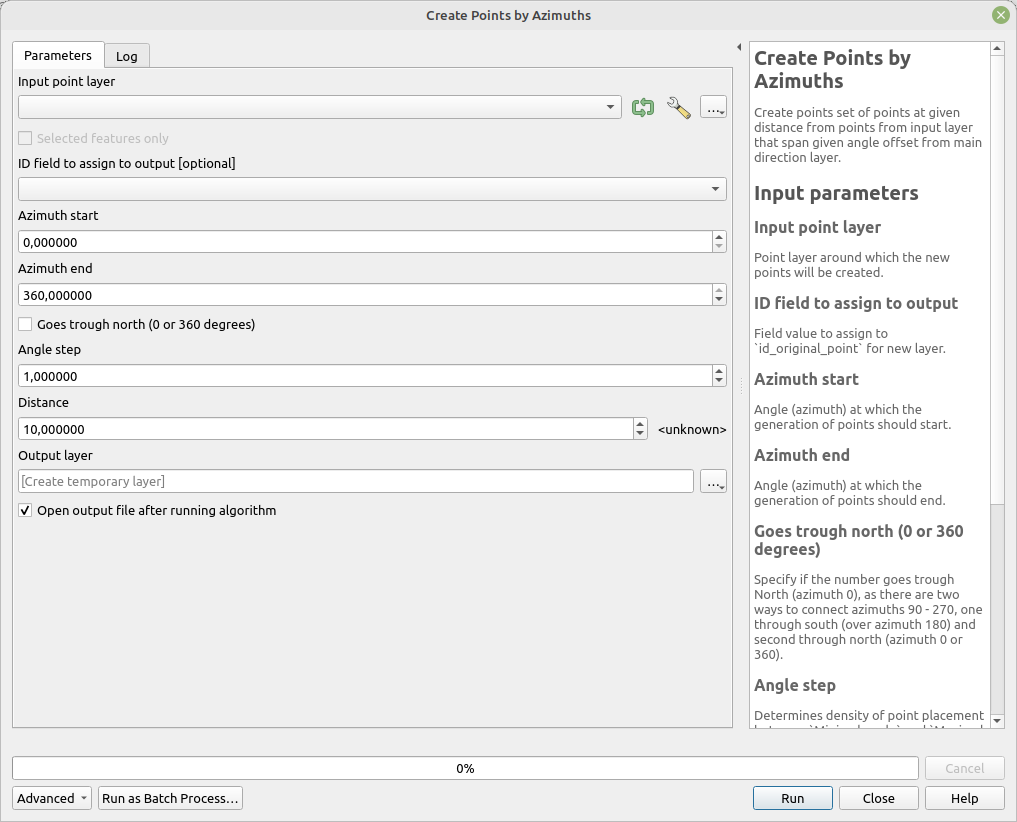Viewport: 1017px width, 822px height.
Task: Click the Run button
Action: tap(792, 798)
